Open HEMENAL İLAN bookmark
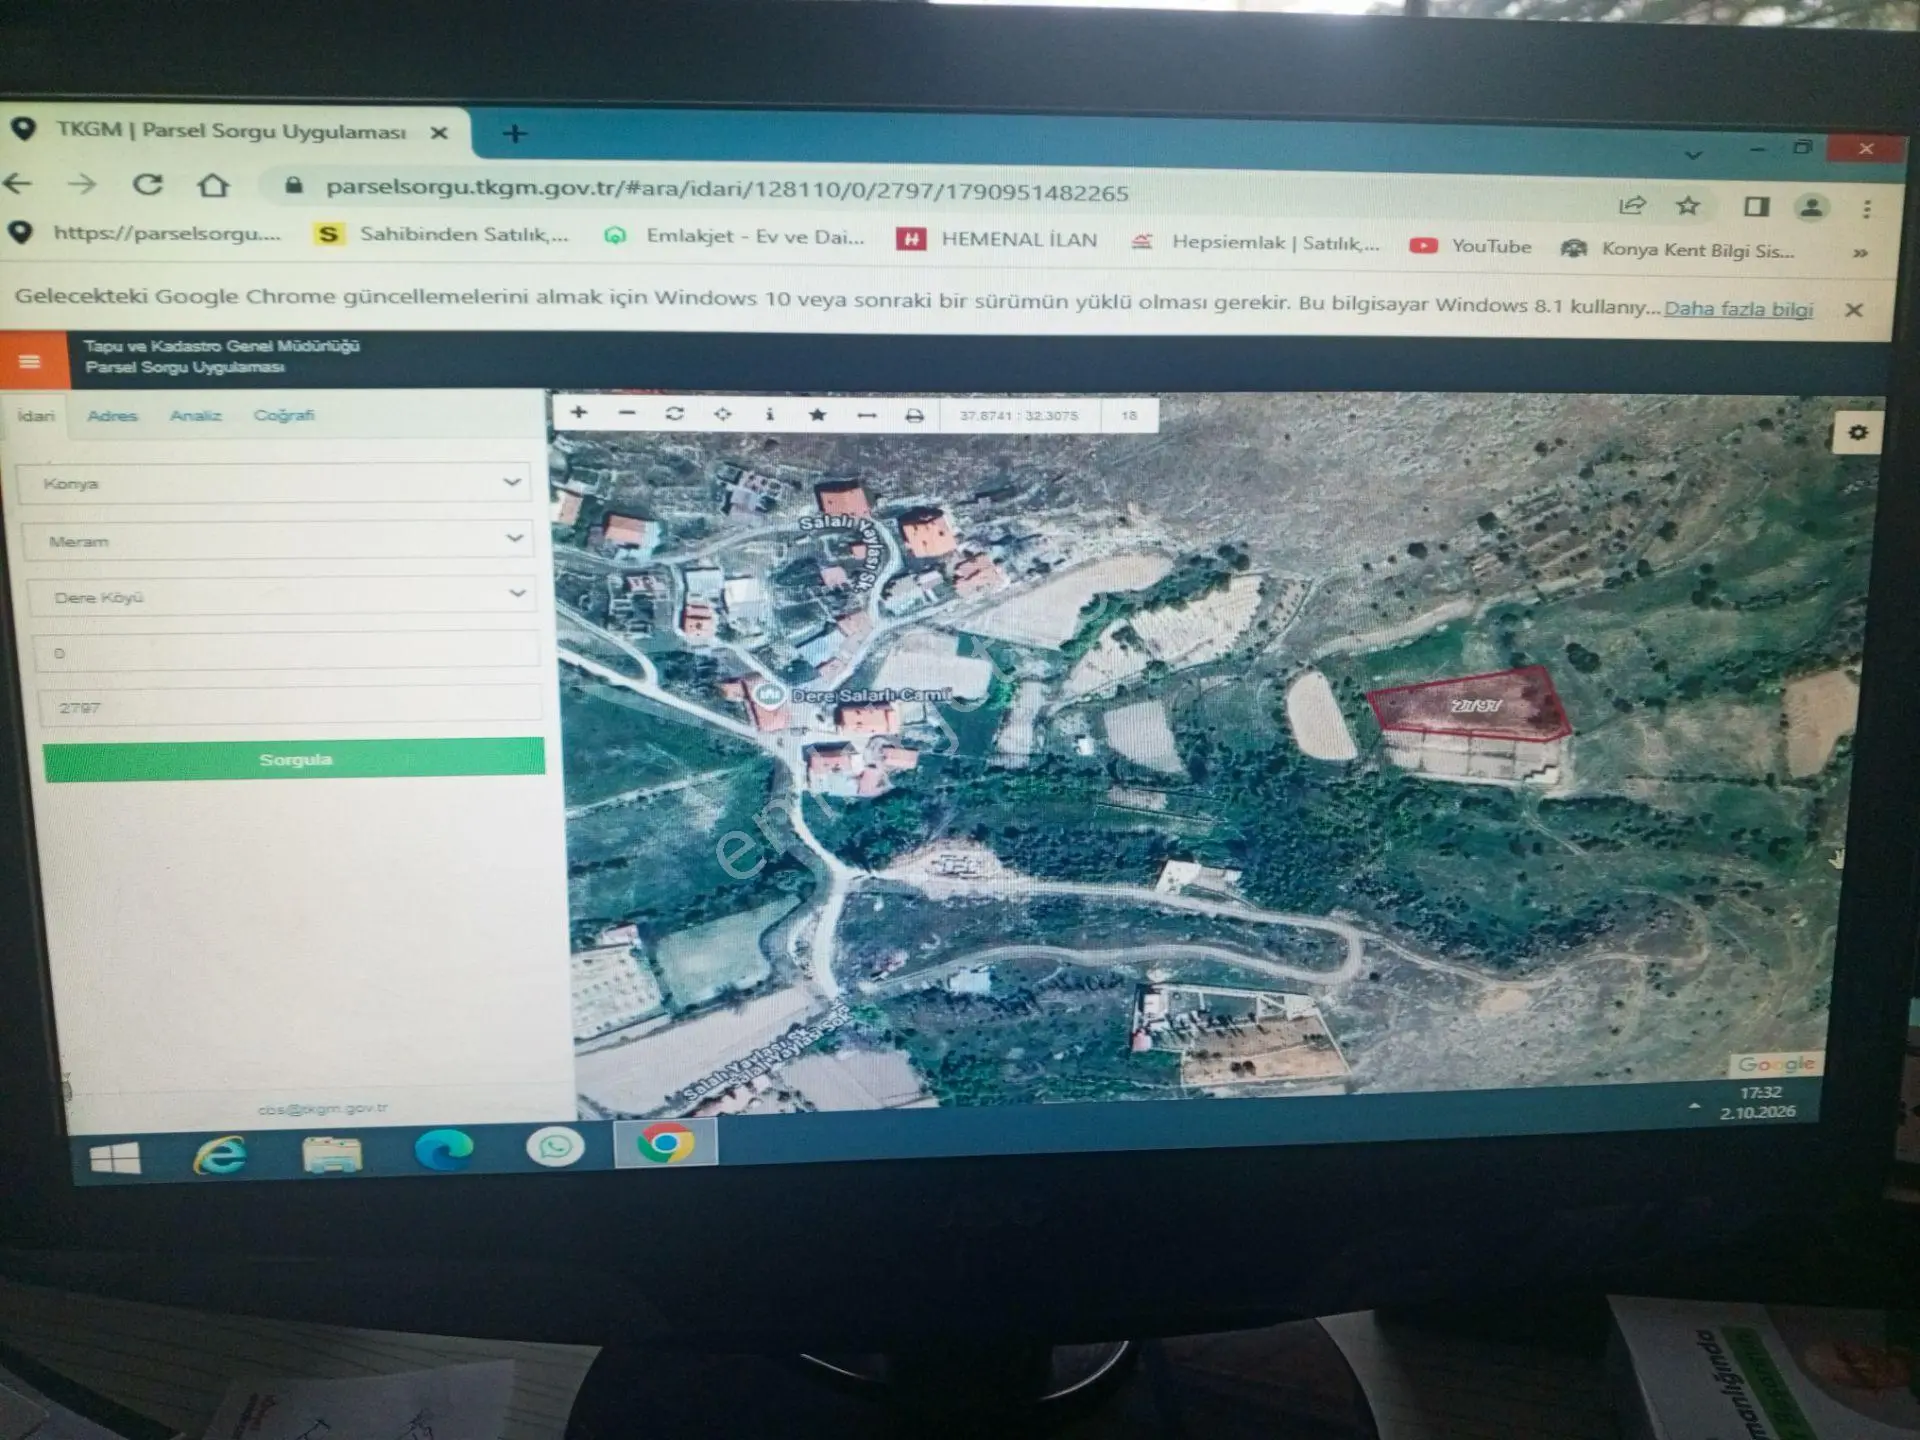Screen dimensions: 1920x1440 [998, 240]
